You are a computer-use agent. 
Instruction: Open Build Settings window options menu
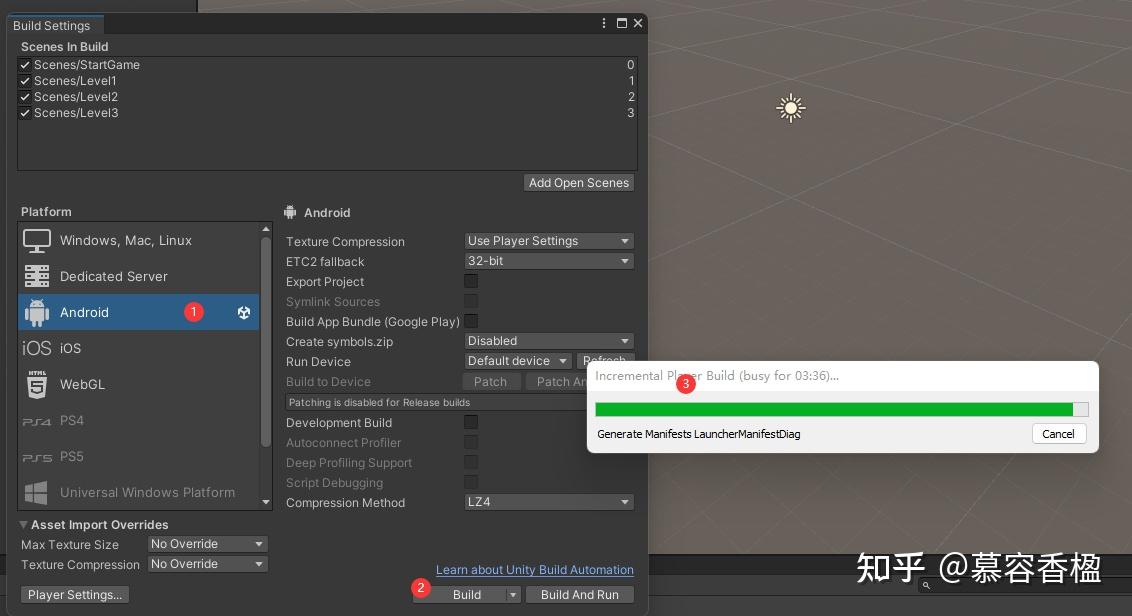(x=604, y=23)
